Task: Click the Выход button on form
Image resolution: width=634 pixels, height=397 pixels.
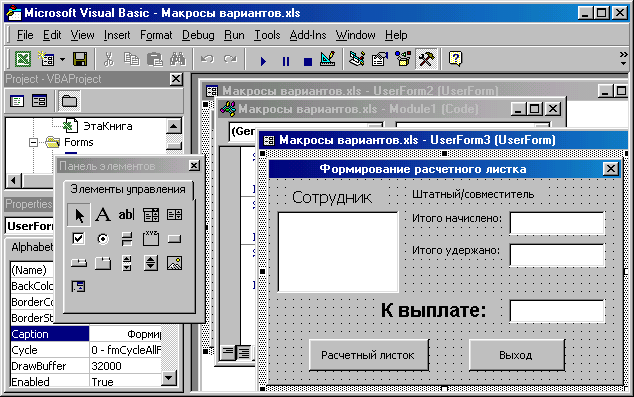Action: (516, 355)
